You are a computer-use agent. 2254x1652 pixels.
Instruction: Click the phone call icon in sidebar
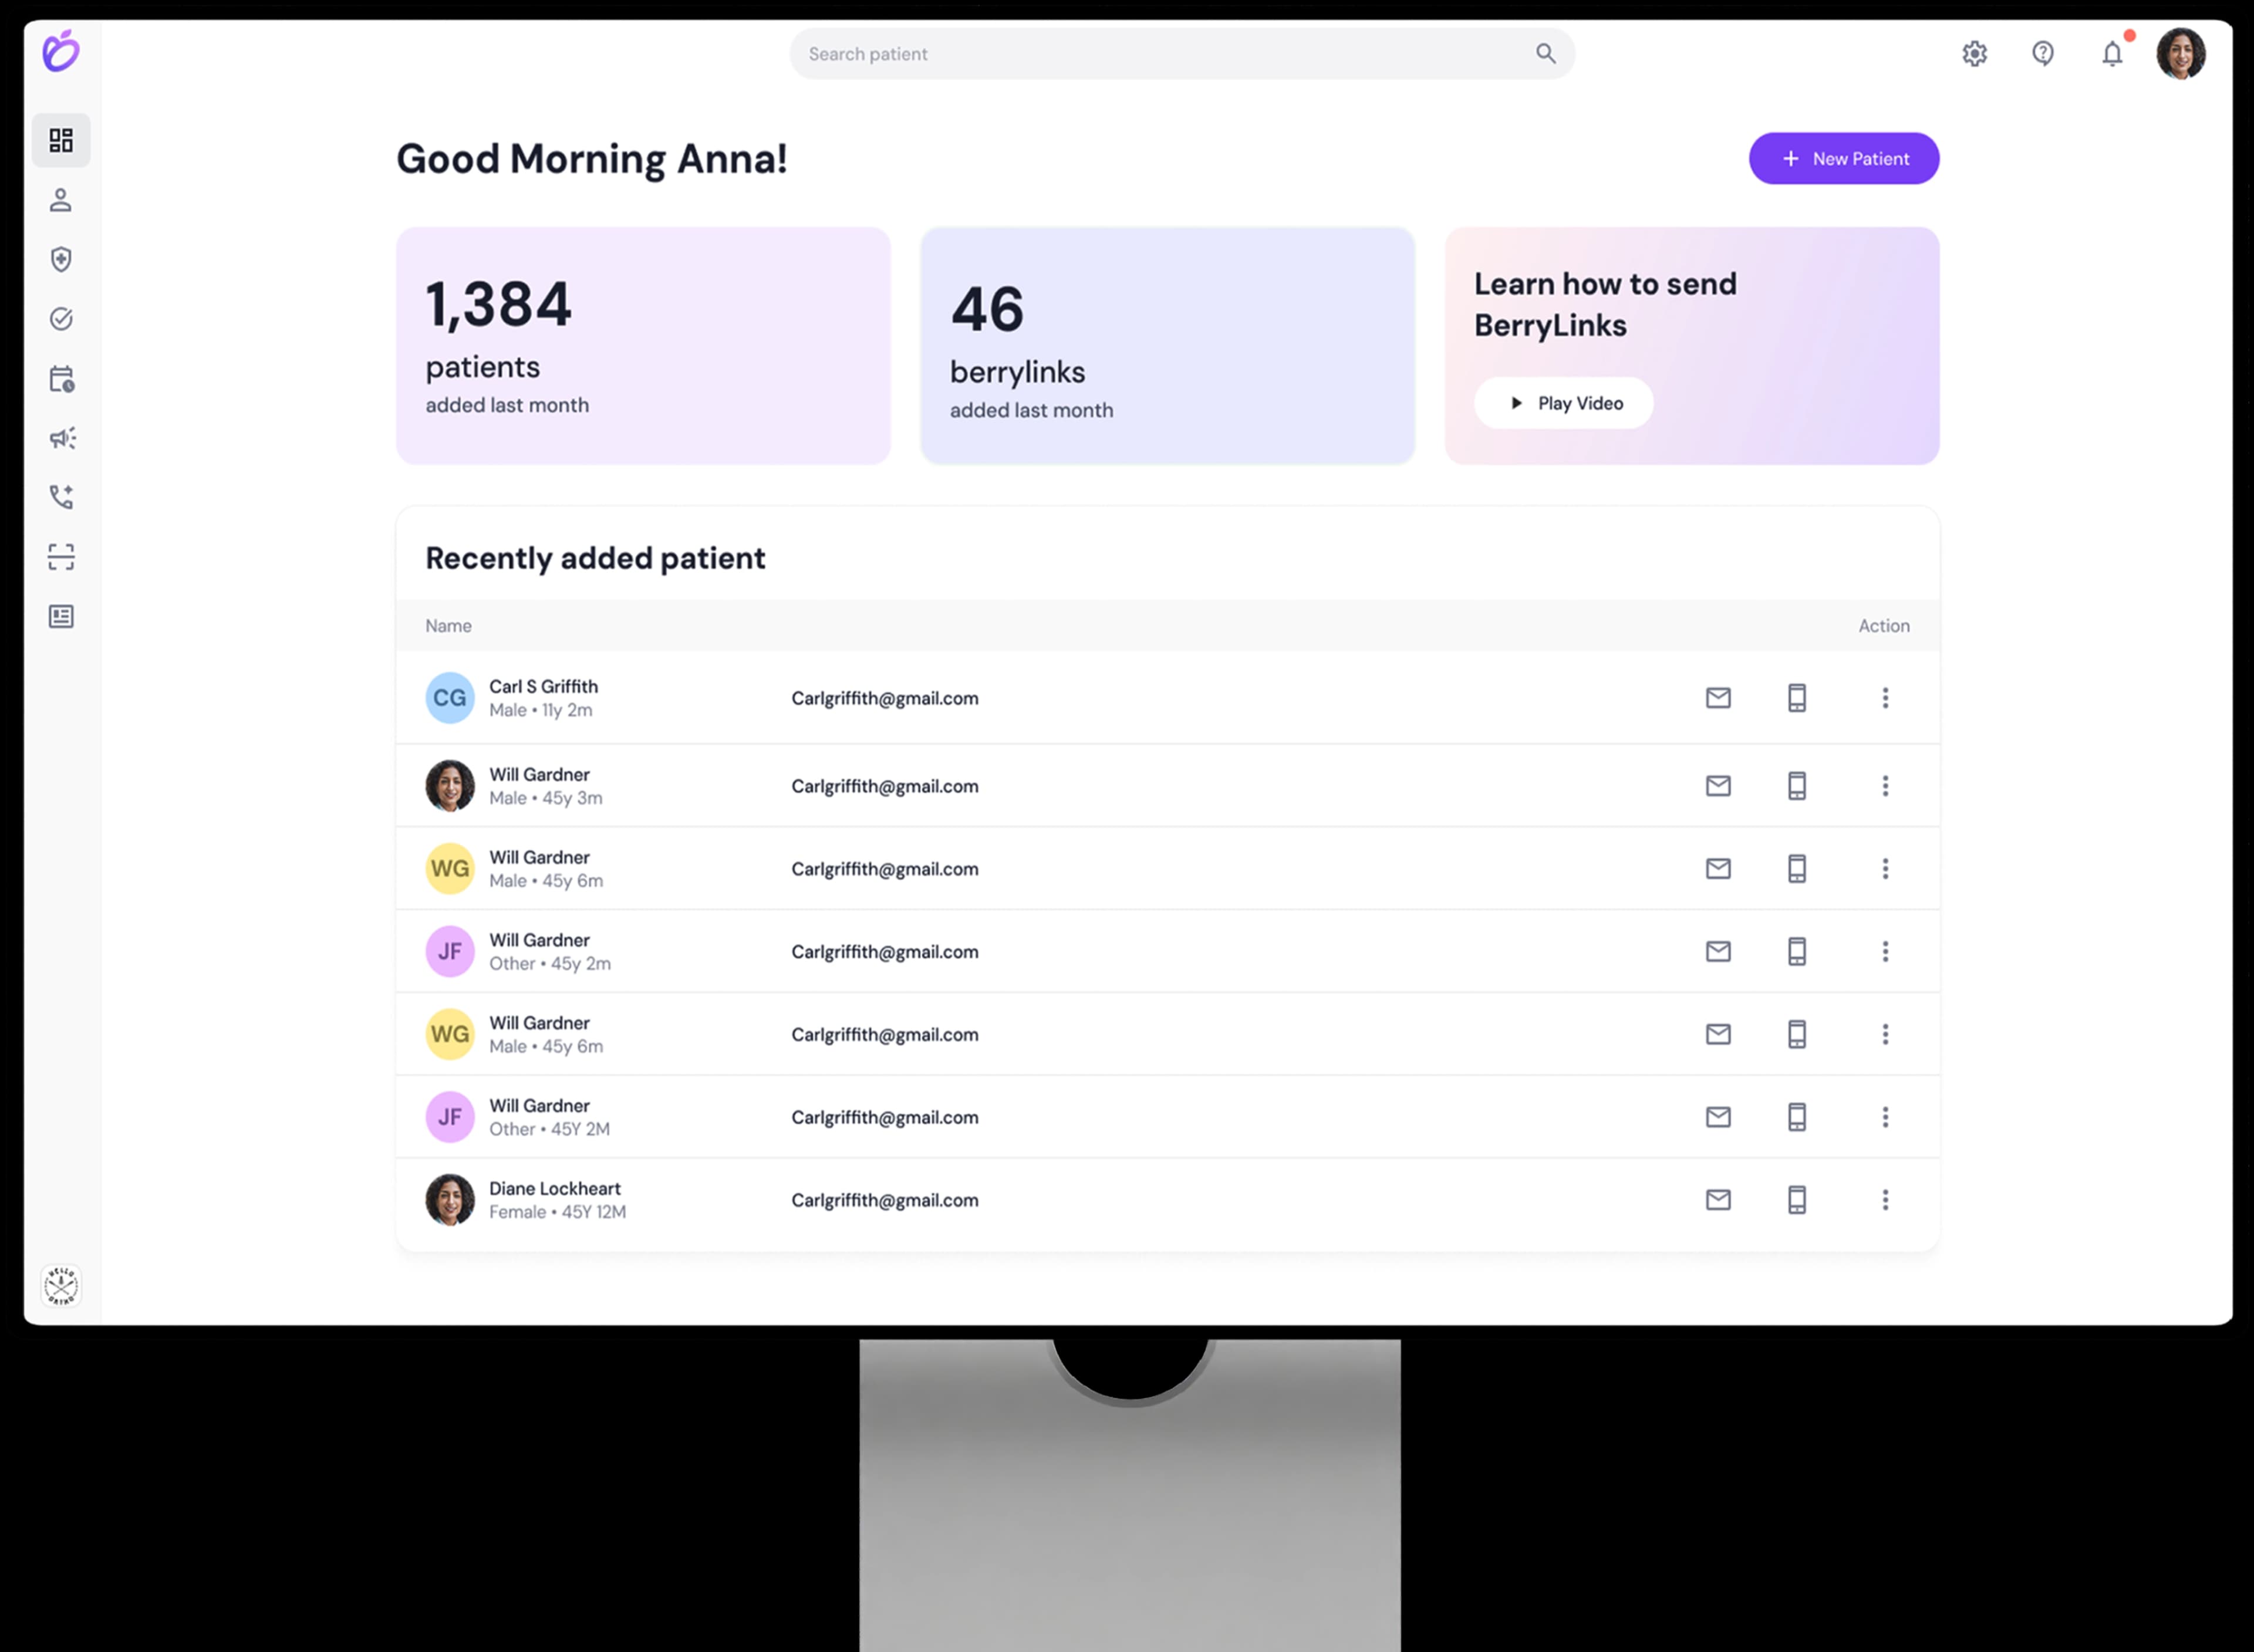[61, 497]
